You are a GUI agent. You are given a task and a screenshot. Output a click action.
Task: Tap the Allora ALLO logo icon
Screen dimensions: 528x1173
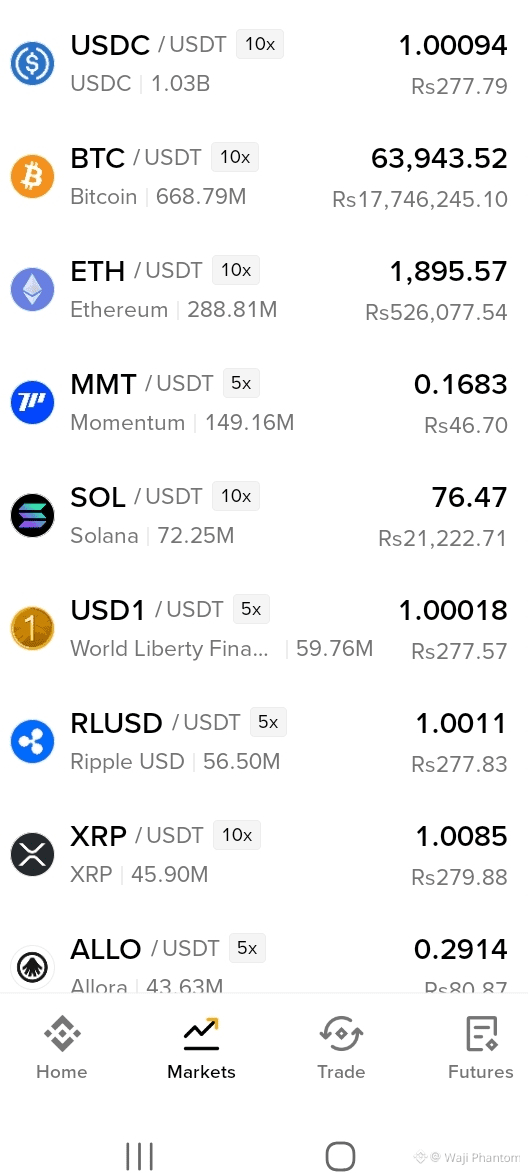(x=32, y=967)
